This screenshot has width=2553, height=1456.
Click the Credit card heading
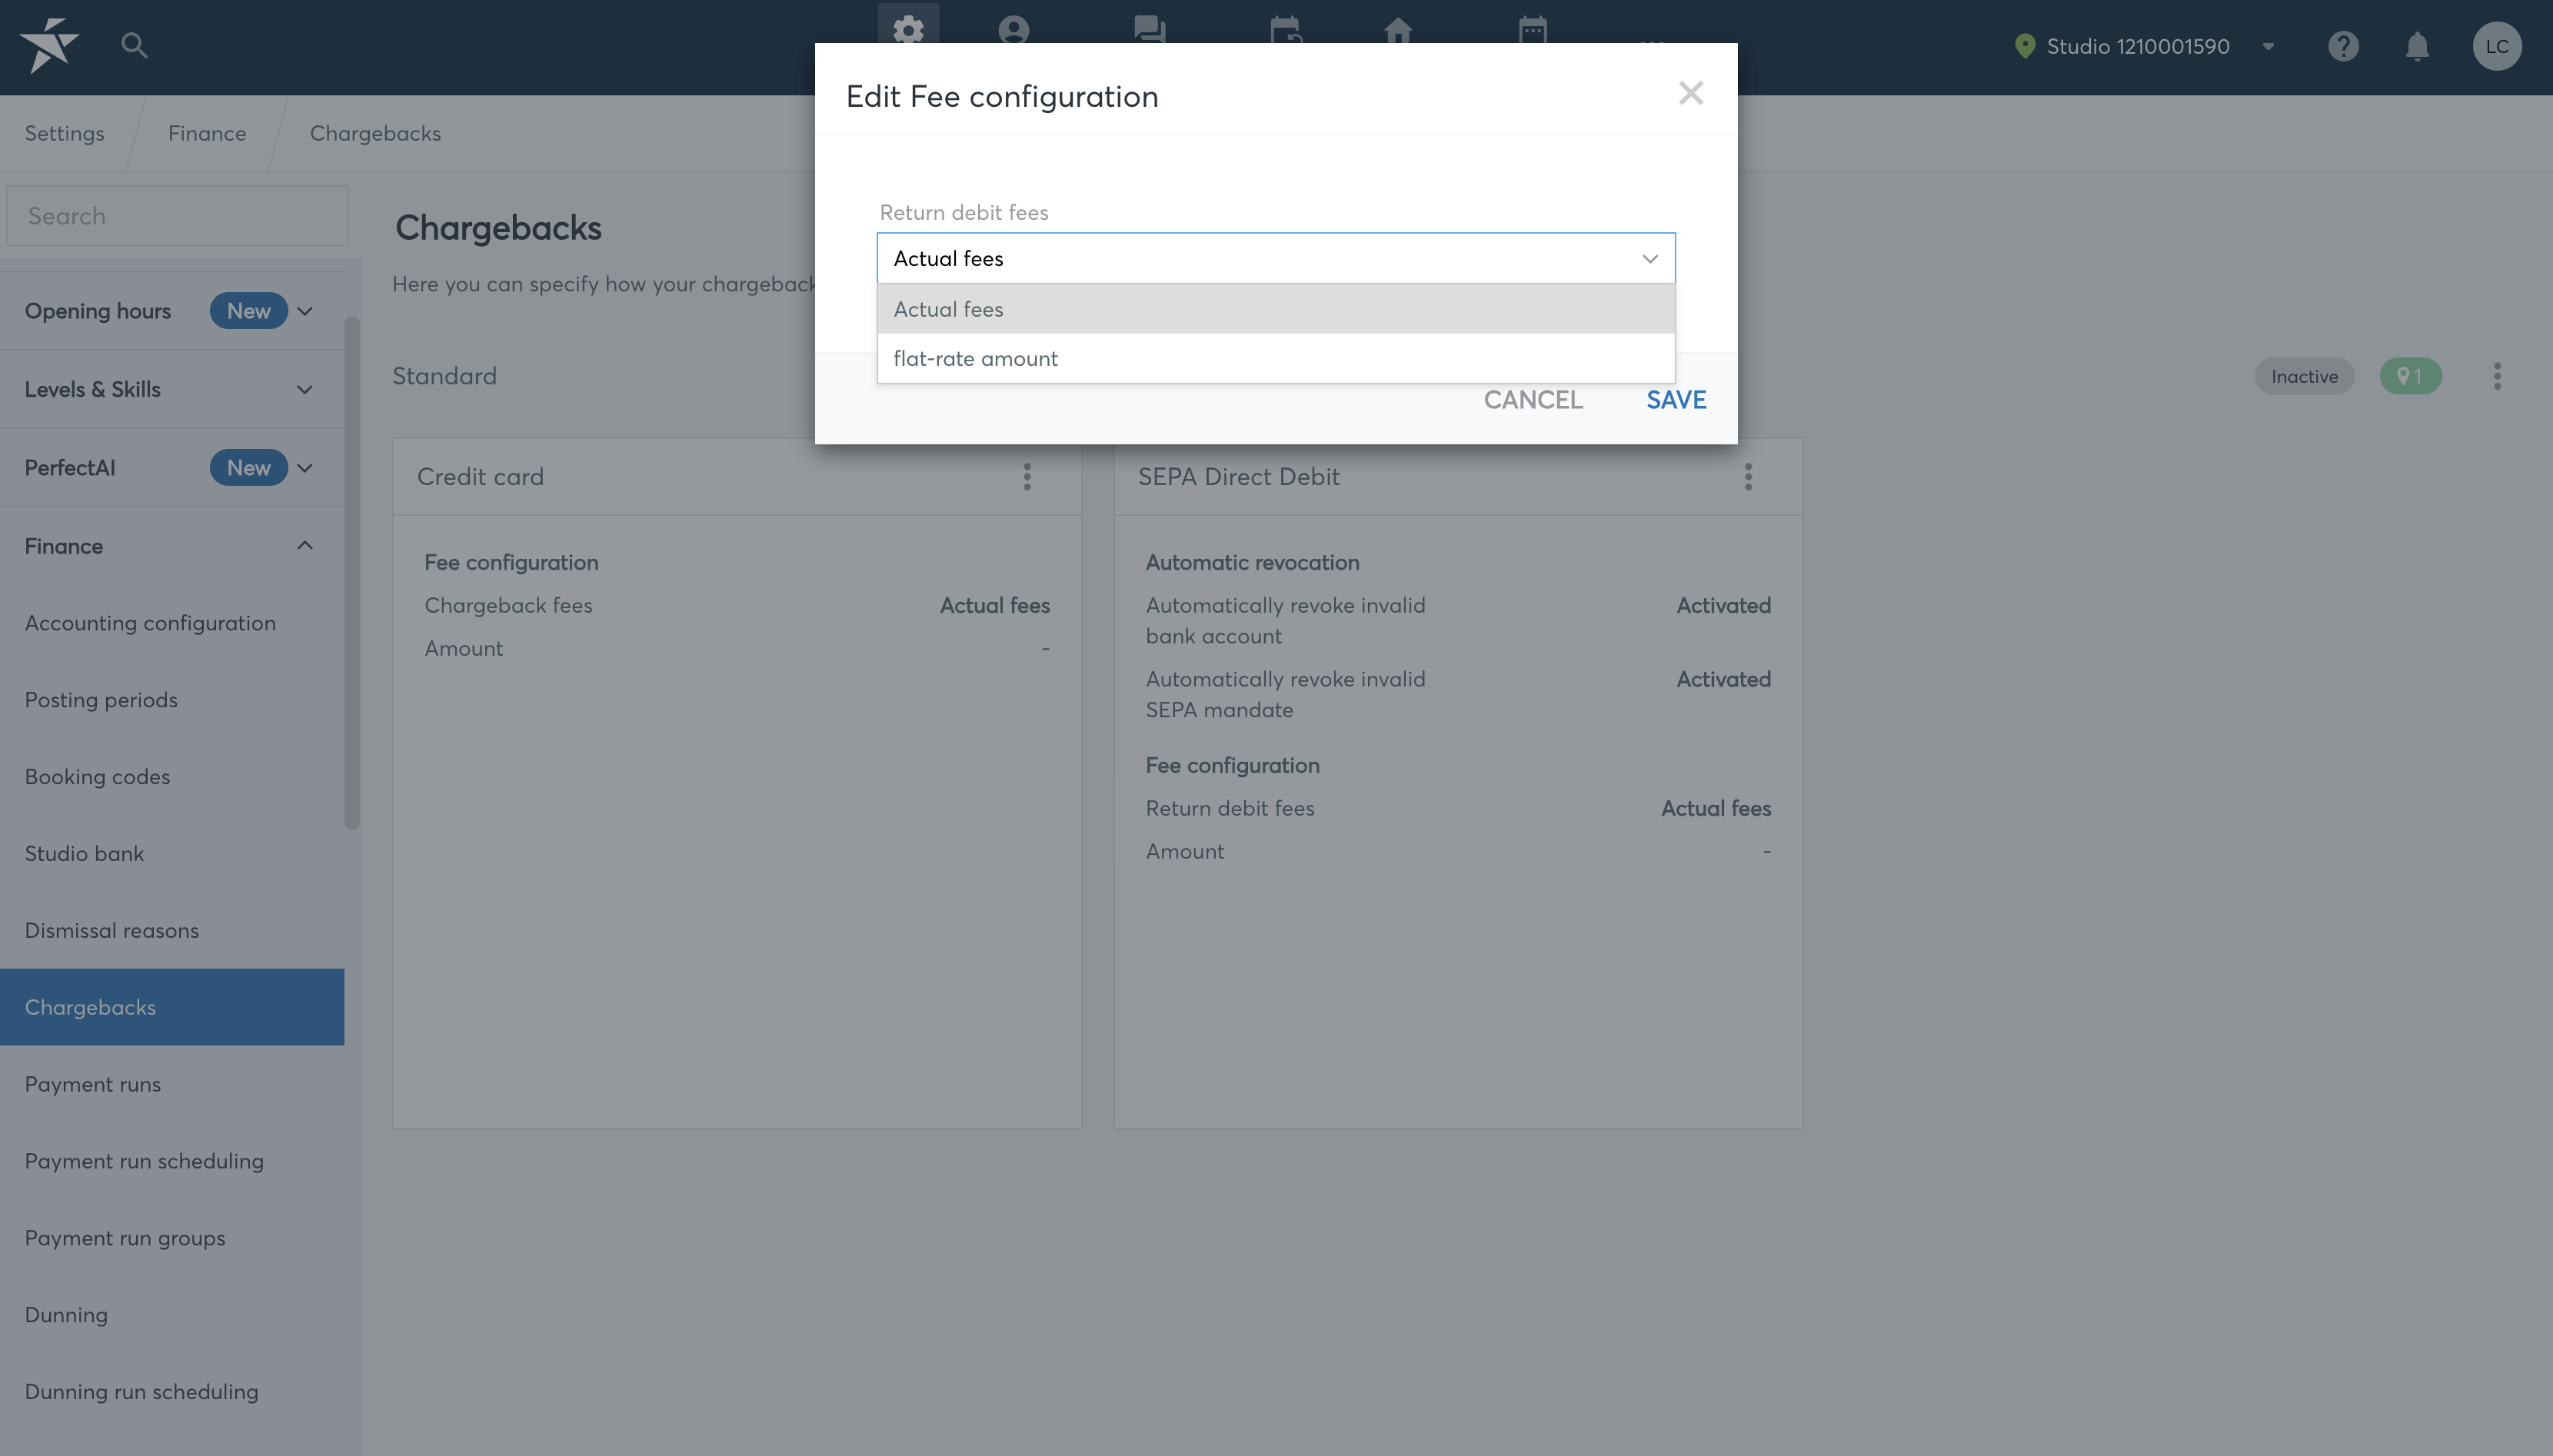[x=480, y=476]
